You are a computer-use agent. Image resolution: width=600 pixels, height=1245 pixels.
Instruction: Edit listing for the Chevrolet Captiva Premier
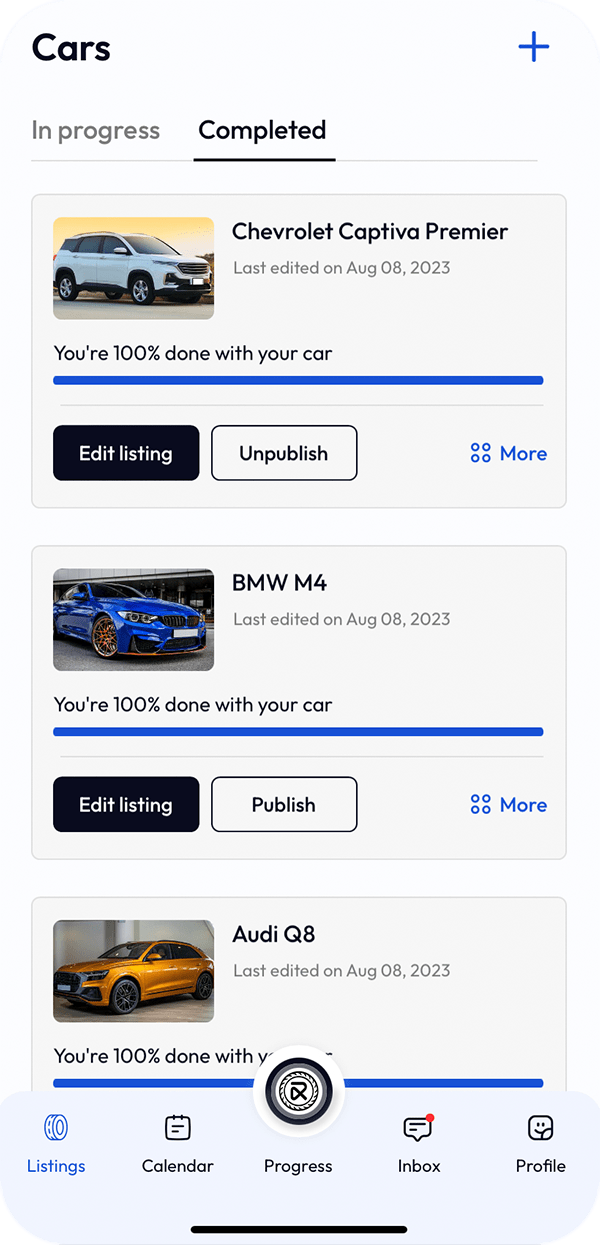pos(126,453)
